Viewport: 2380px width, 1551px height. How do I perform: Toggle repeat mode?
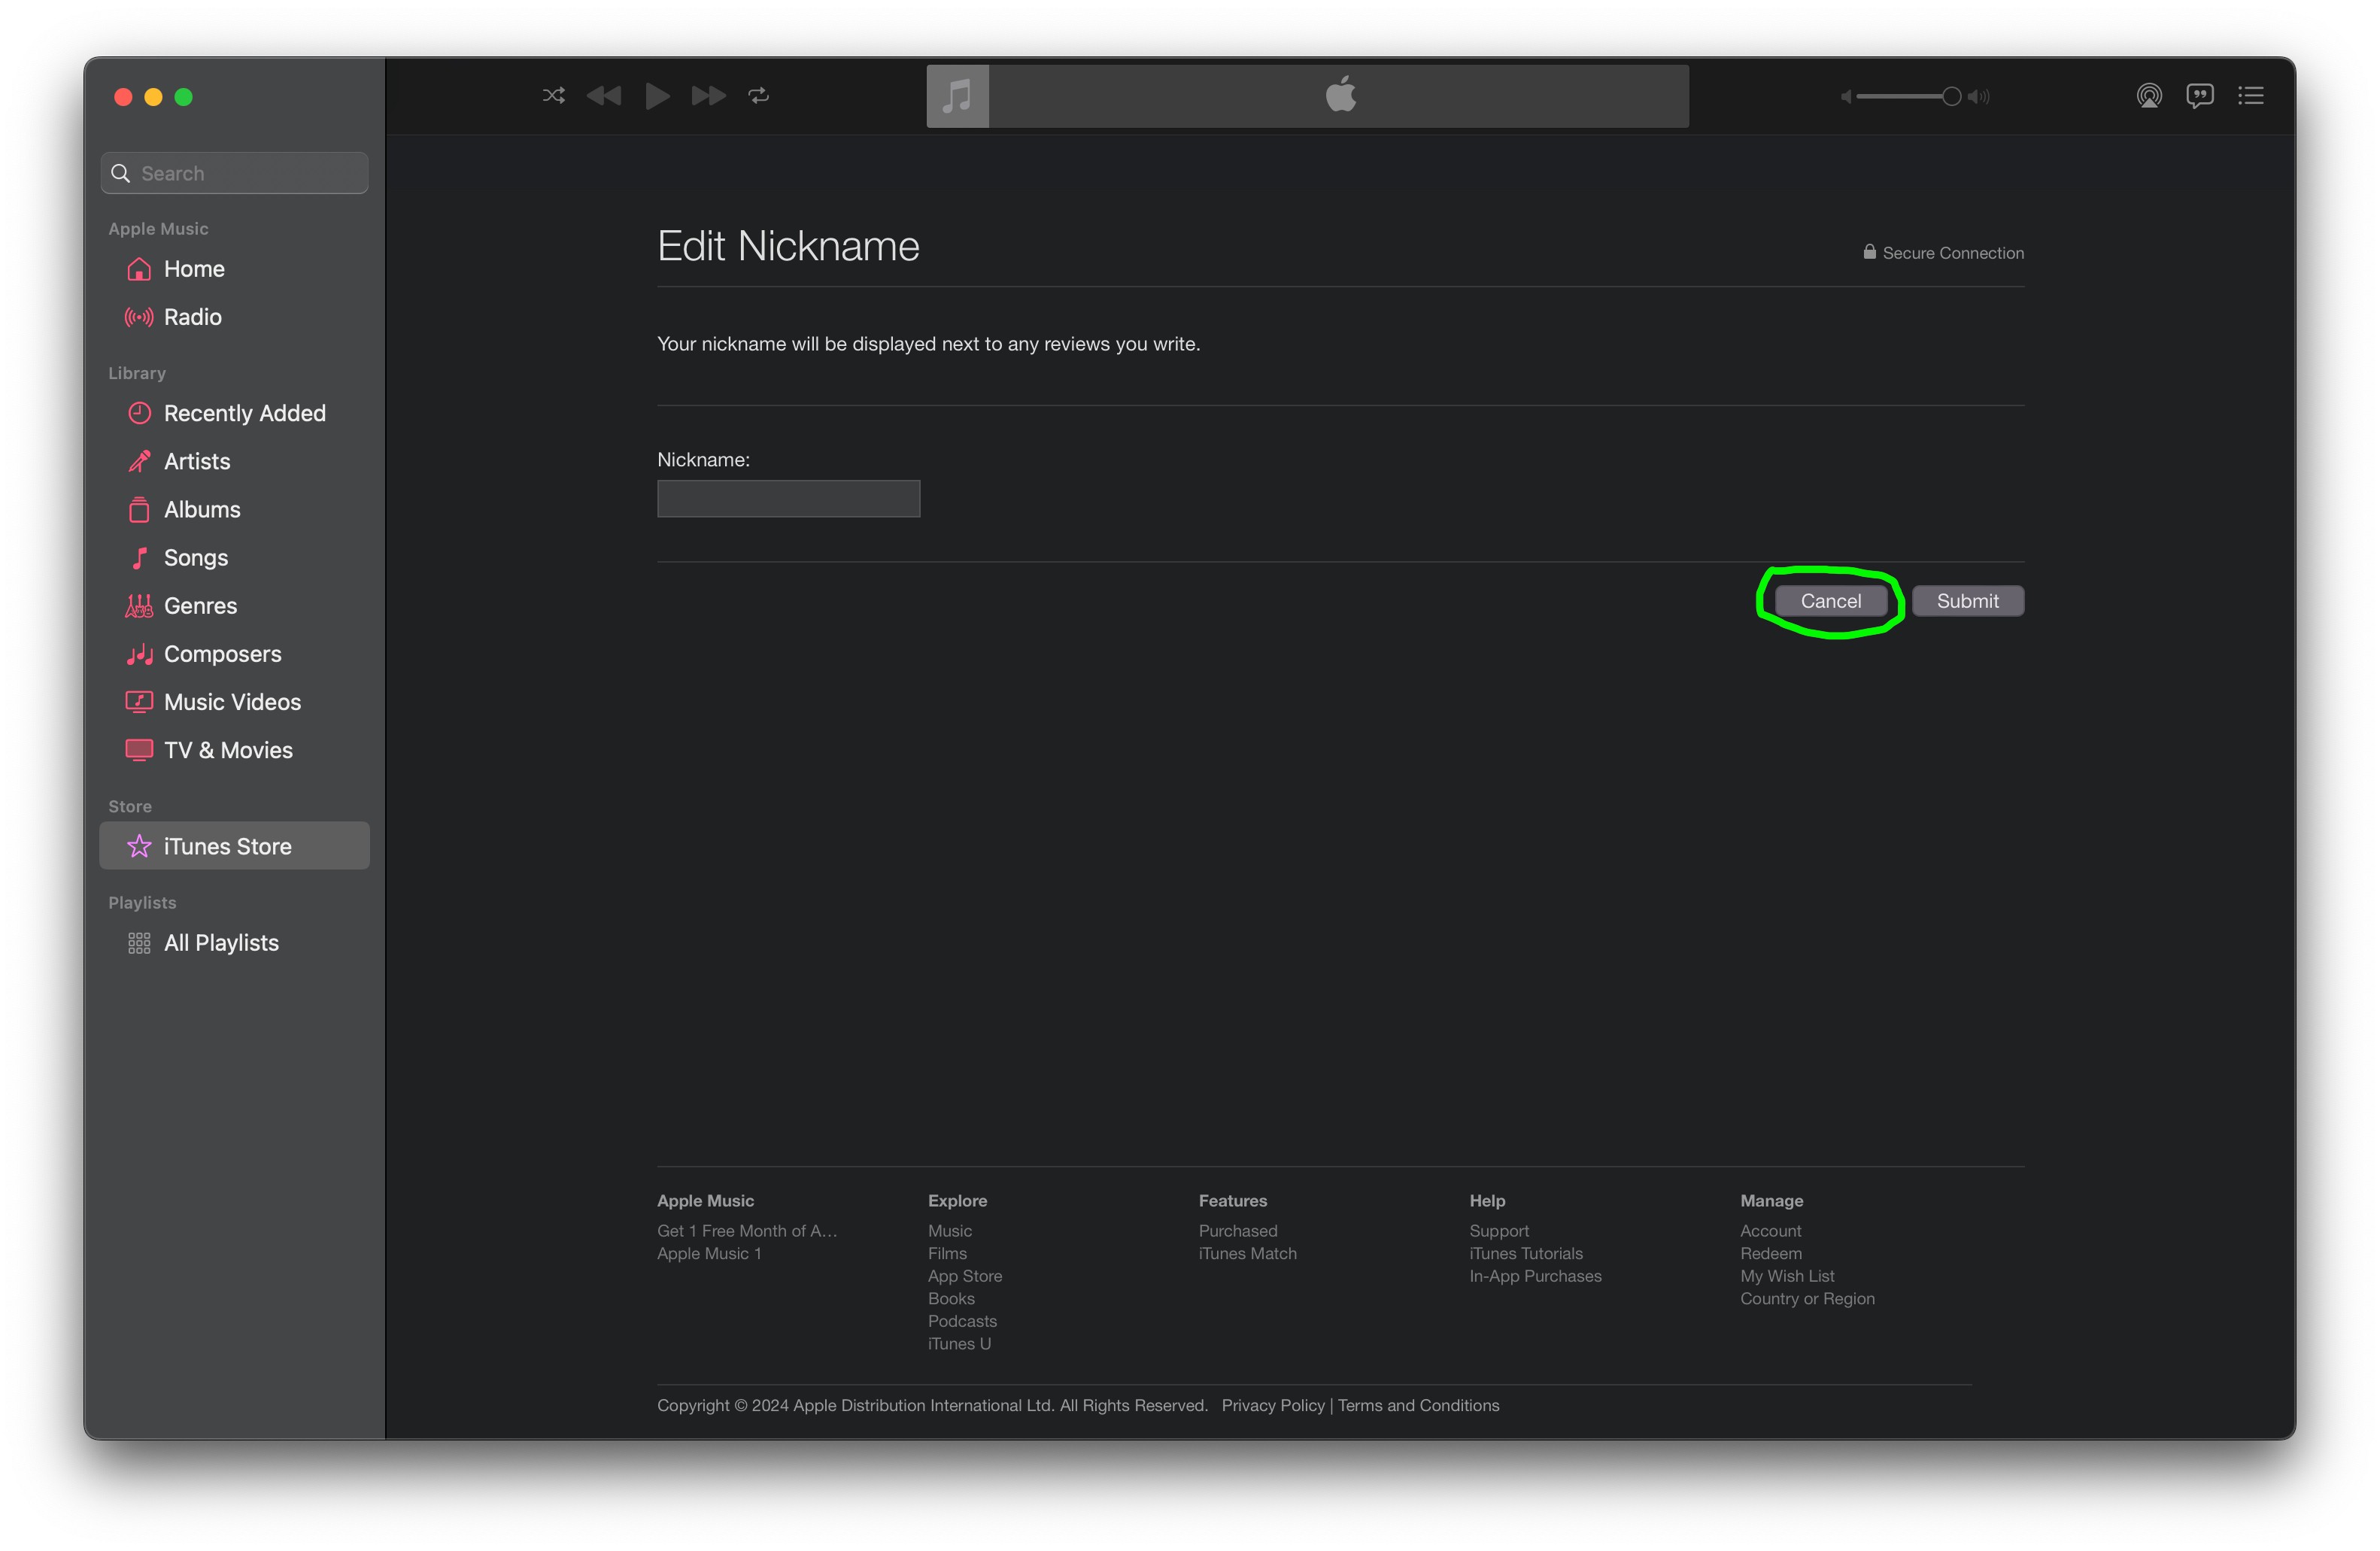pos(759,96)
